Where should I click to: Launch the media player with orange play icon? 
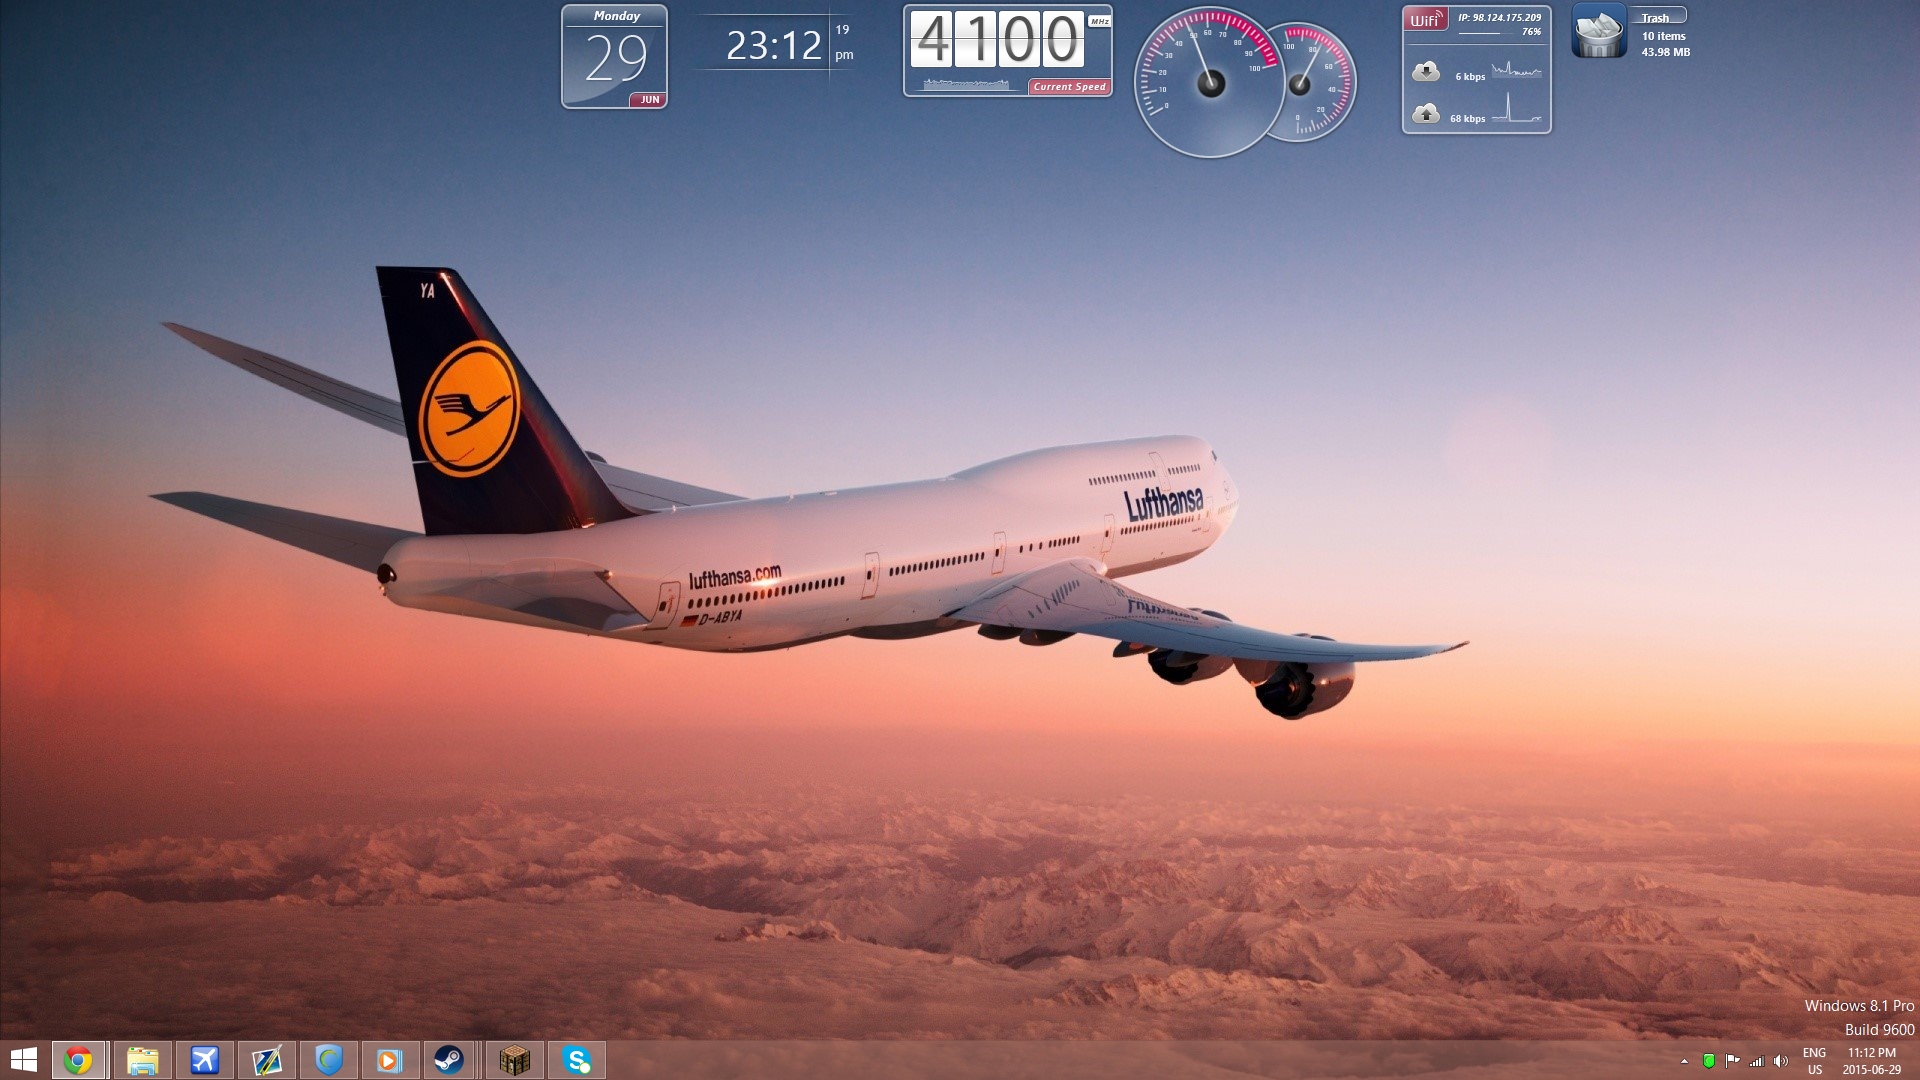click(x=390, y=1060)
